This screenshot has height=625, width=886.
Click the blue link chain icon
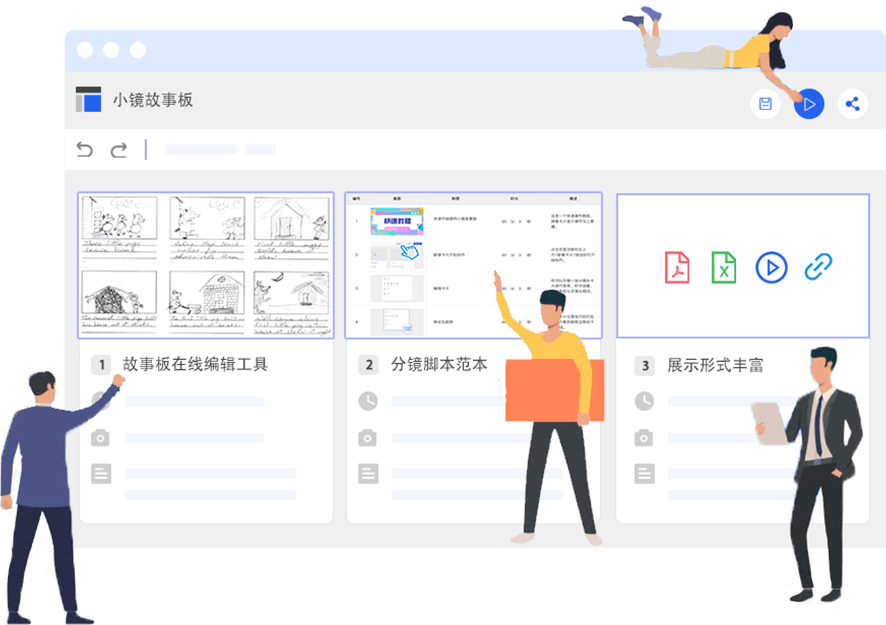(x=819, y=267)
